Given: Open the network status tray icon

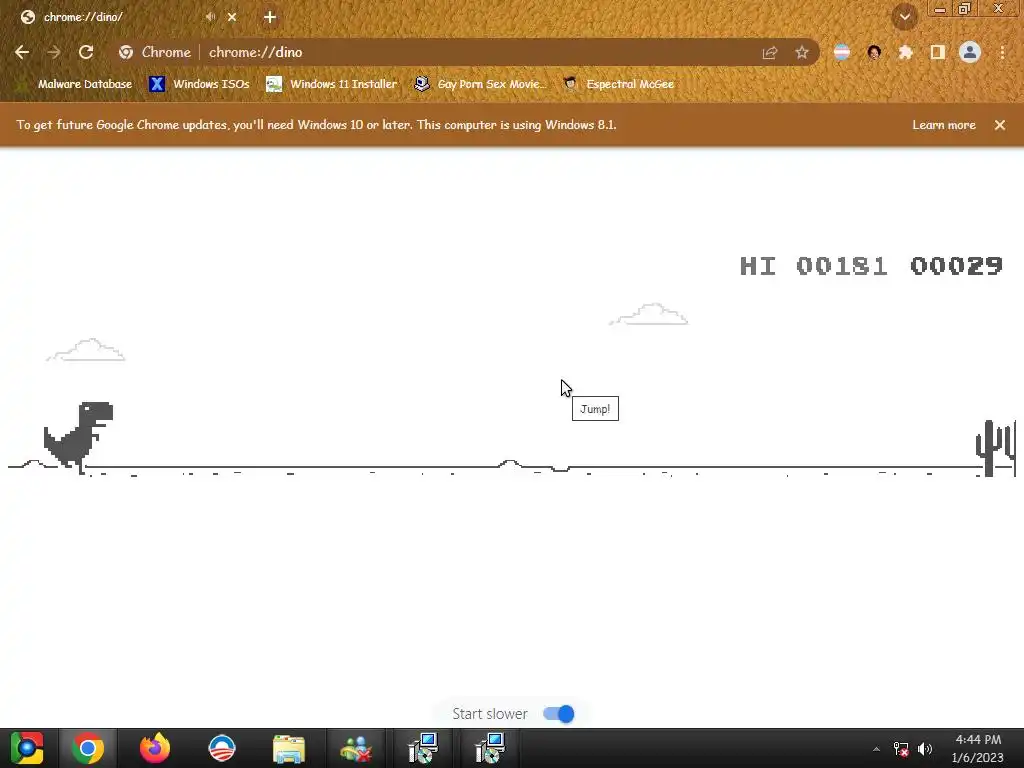Looking at the screenshot, I should (901, 749).
